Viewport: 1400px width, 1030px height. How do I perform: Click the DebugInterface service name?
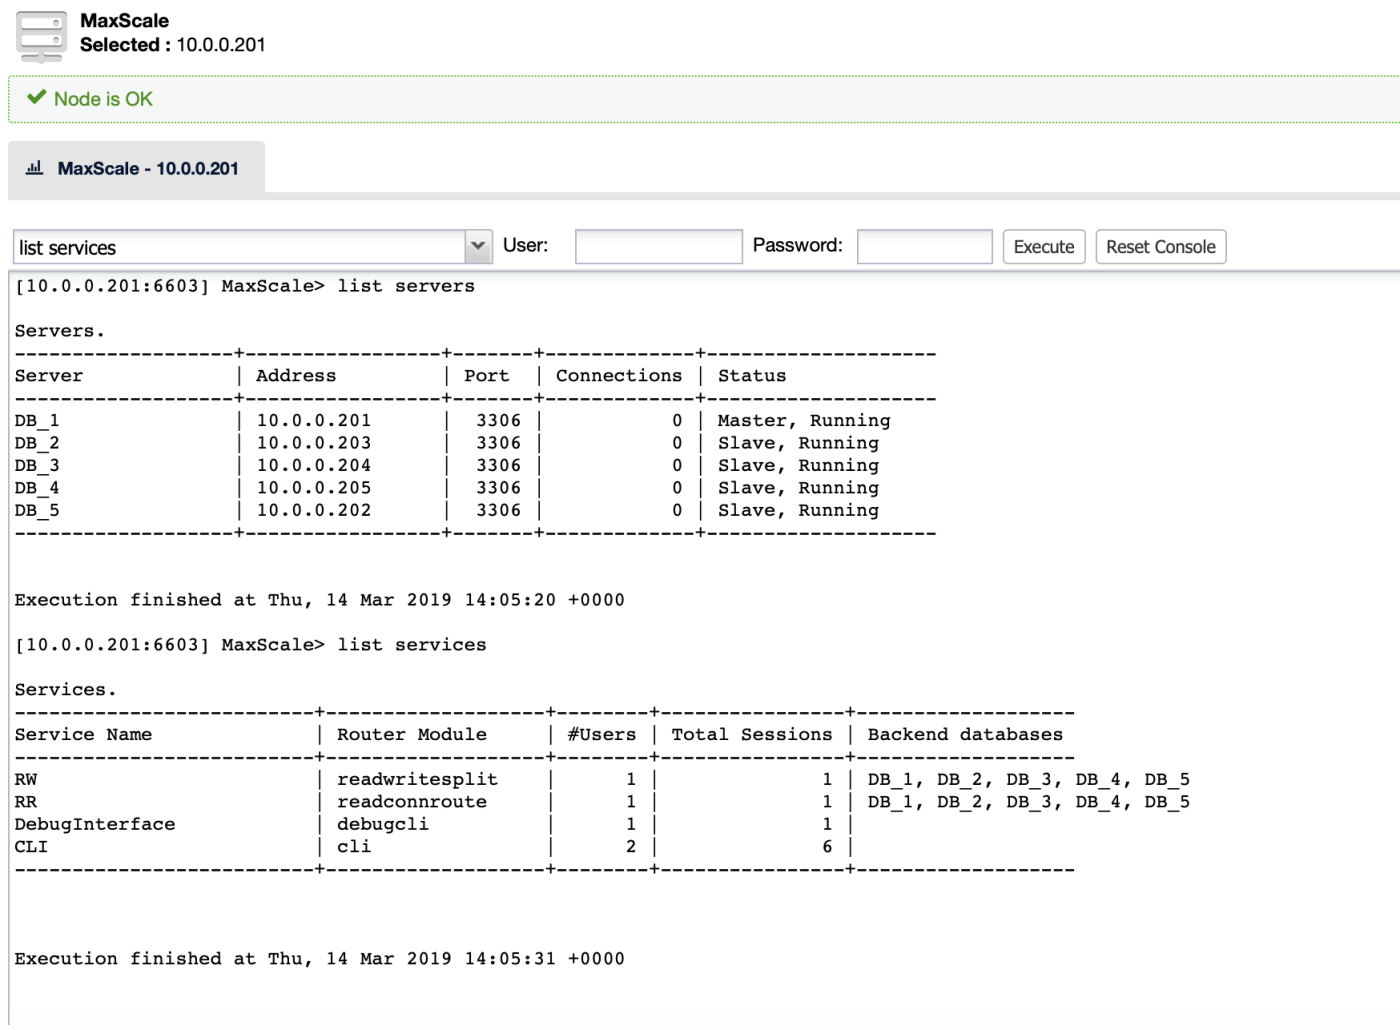[95, 823]
